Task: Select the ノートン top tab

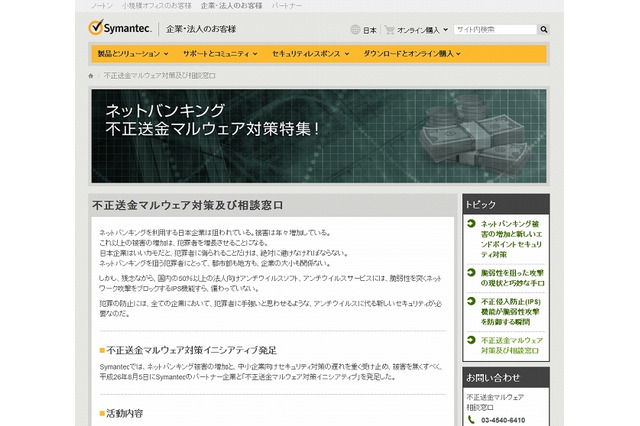Action: (x=101, y=6)
